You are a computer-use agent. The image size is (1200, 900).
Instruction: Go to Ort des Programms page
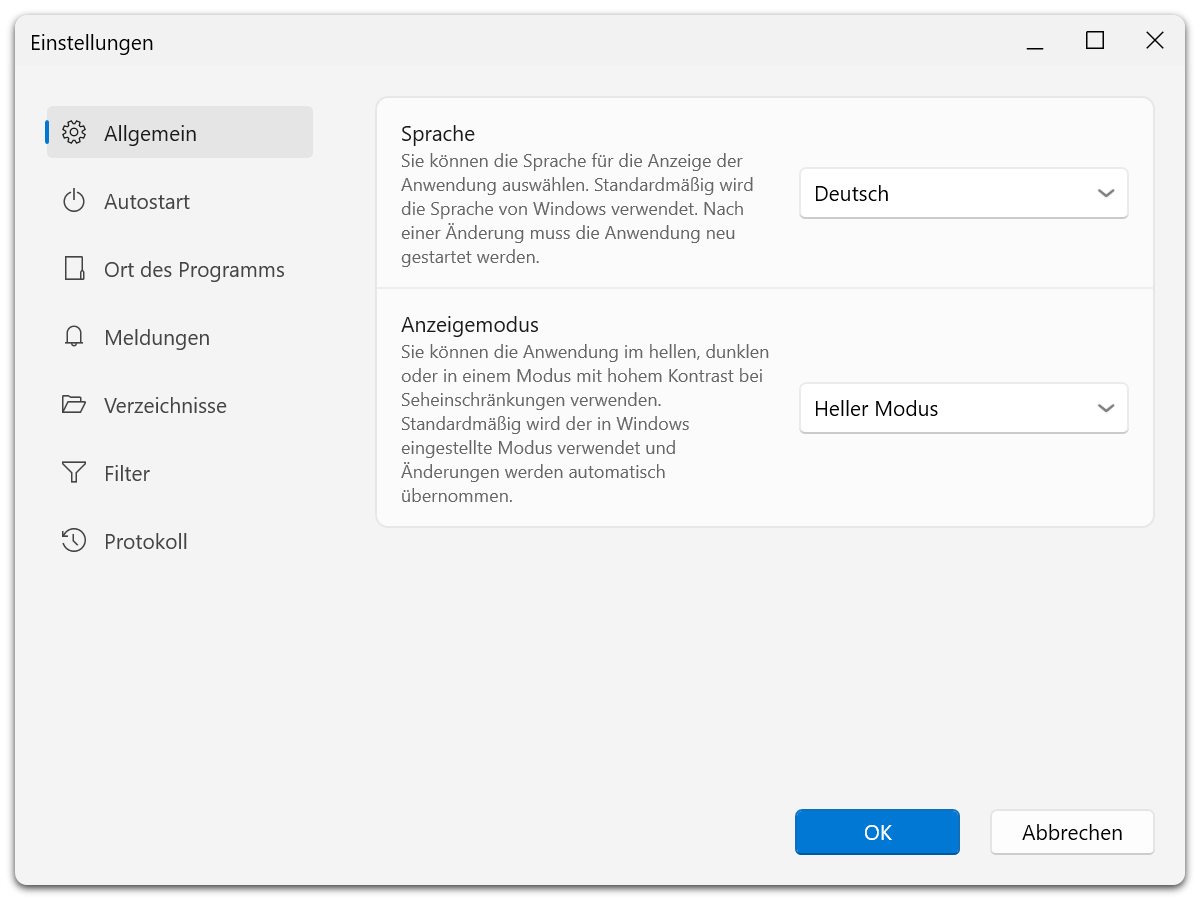coord(180,269)
